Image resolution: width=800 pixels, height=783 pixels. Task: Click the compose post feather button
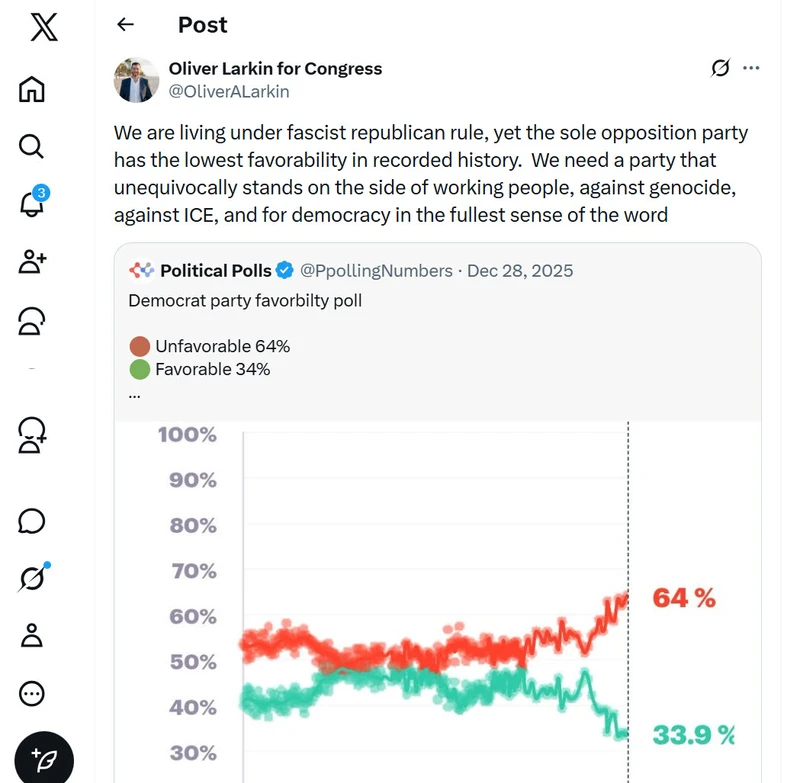click(x=44, y=759)
